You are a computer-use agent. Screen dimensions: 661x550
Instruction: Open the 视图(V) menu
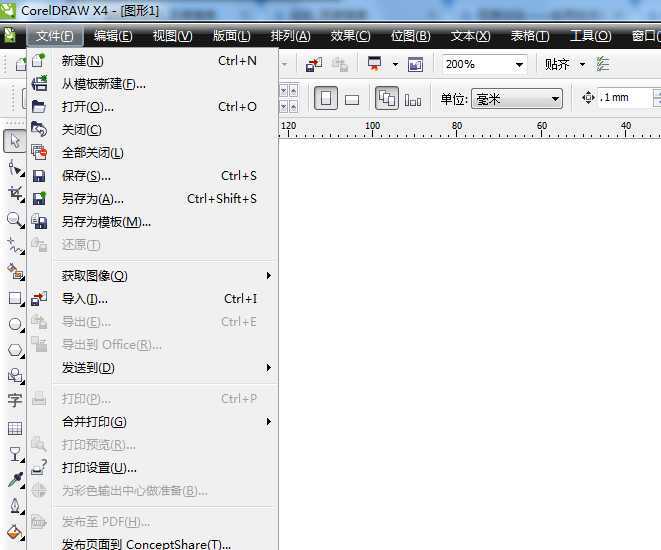coord(172,36)
